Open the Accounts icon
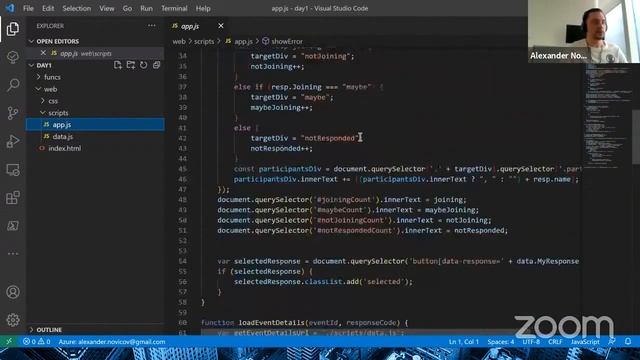 [x=13, y=292]
